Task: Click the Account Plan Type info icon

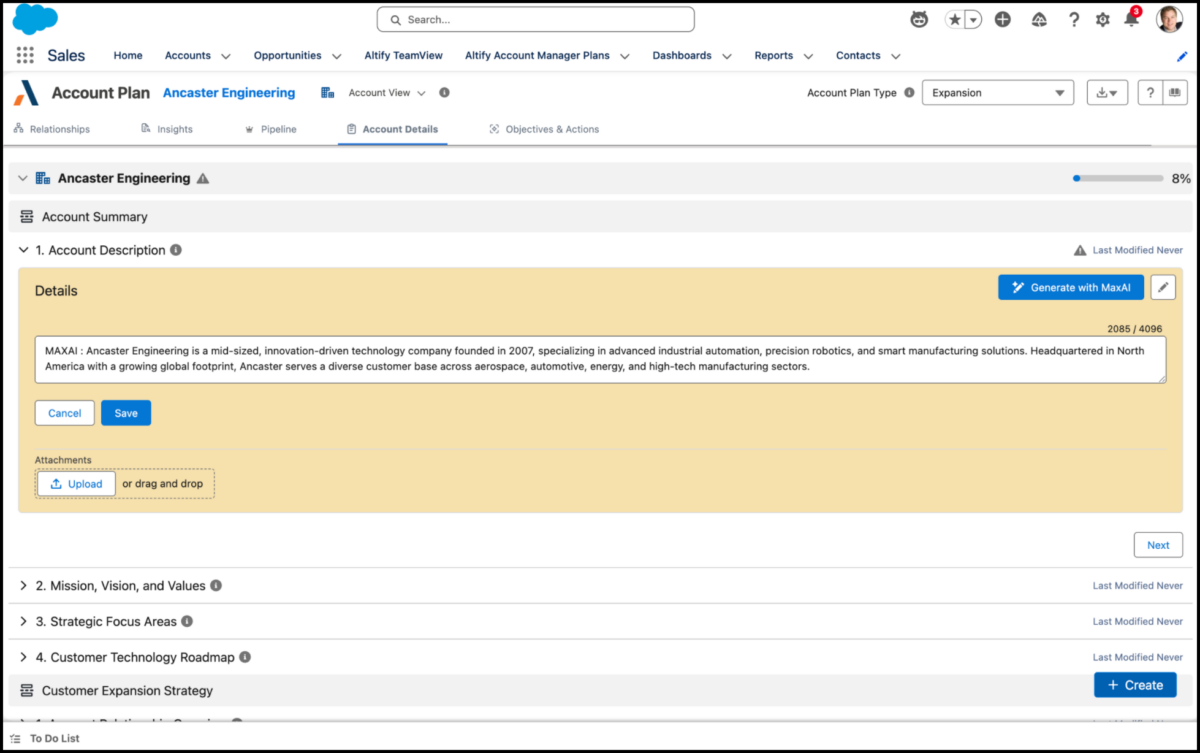Action: 909,93
